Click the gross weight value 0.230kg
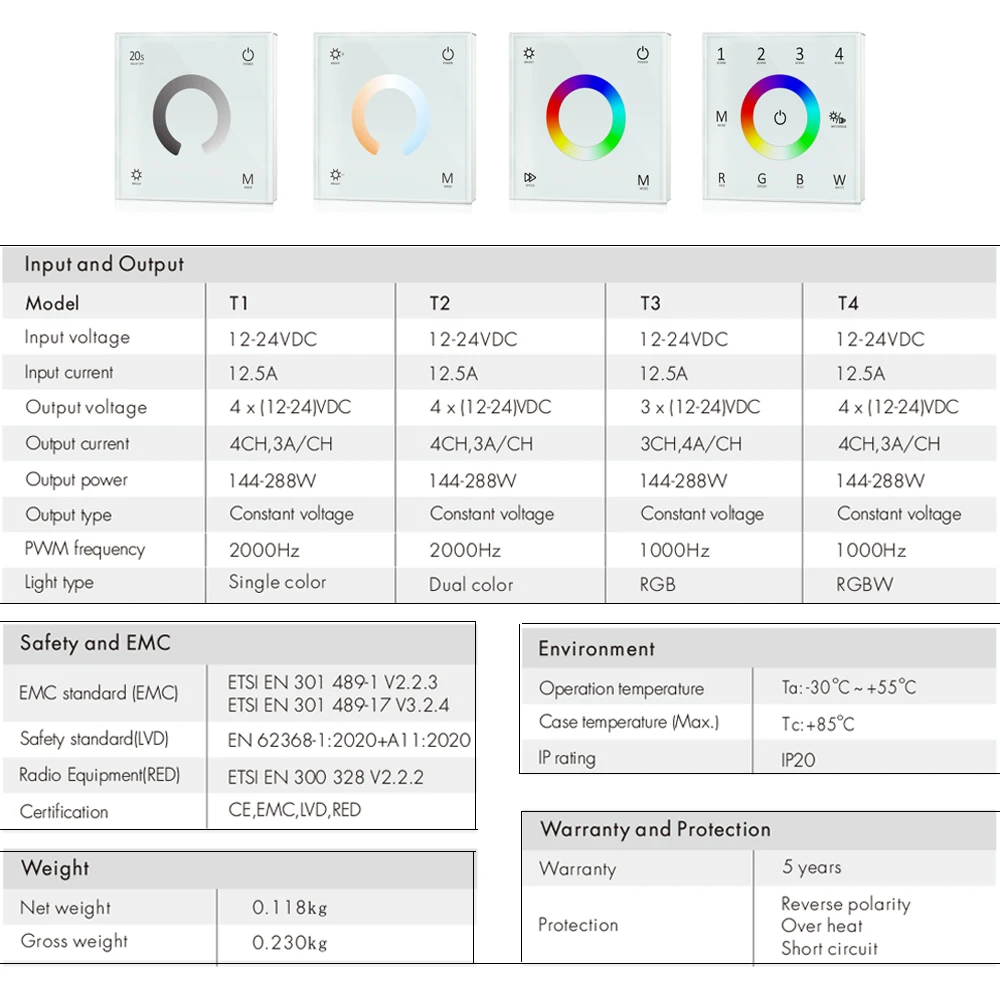This screenshot has width=1000, height=1000. click(290, 943)
